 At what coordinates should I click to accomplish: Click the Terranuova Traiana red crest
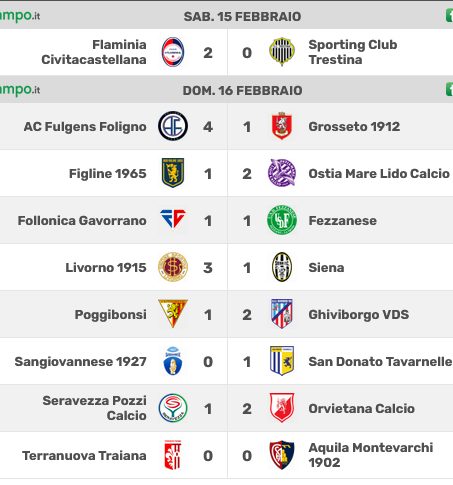pyautogui.click(x=173, y=455)
